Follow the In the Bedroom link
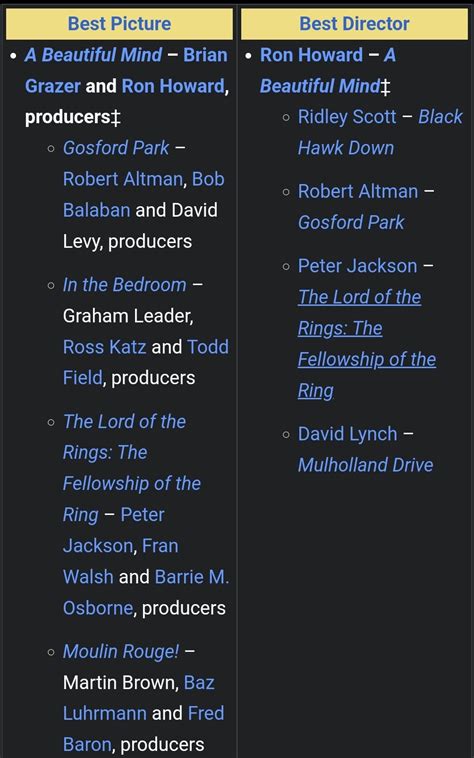 (124, 285)
